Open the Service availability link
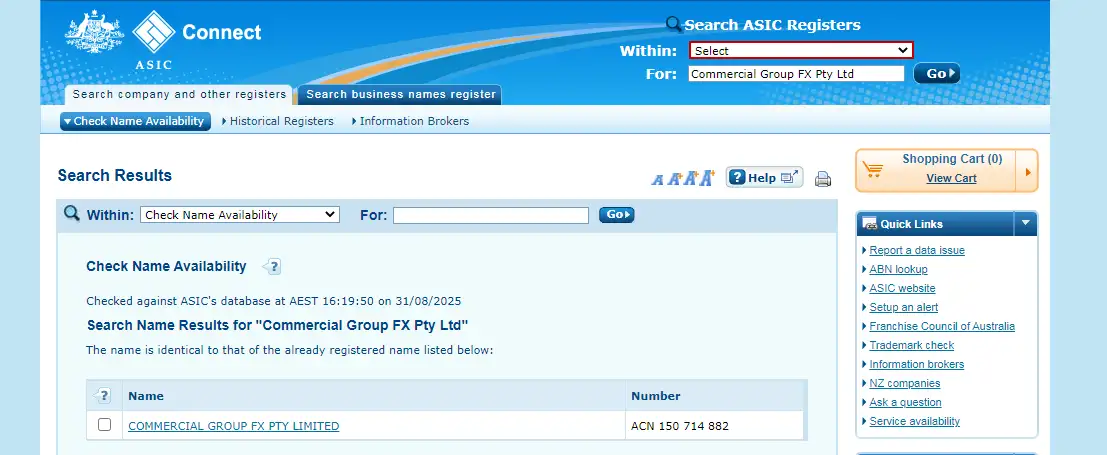1107x455 pixels. pyautogui.click(x=914, y=422)
